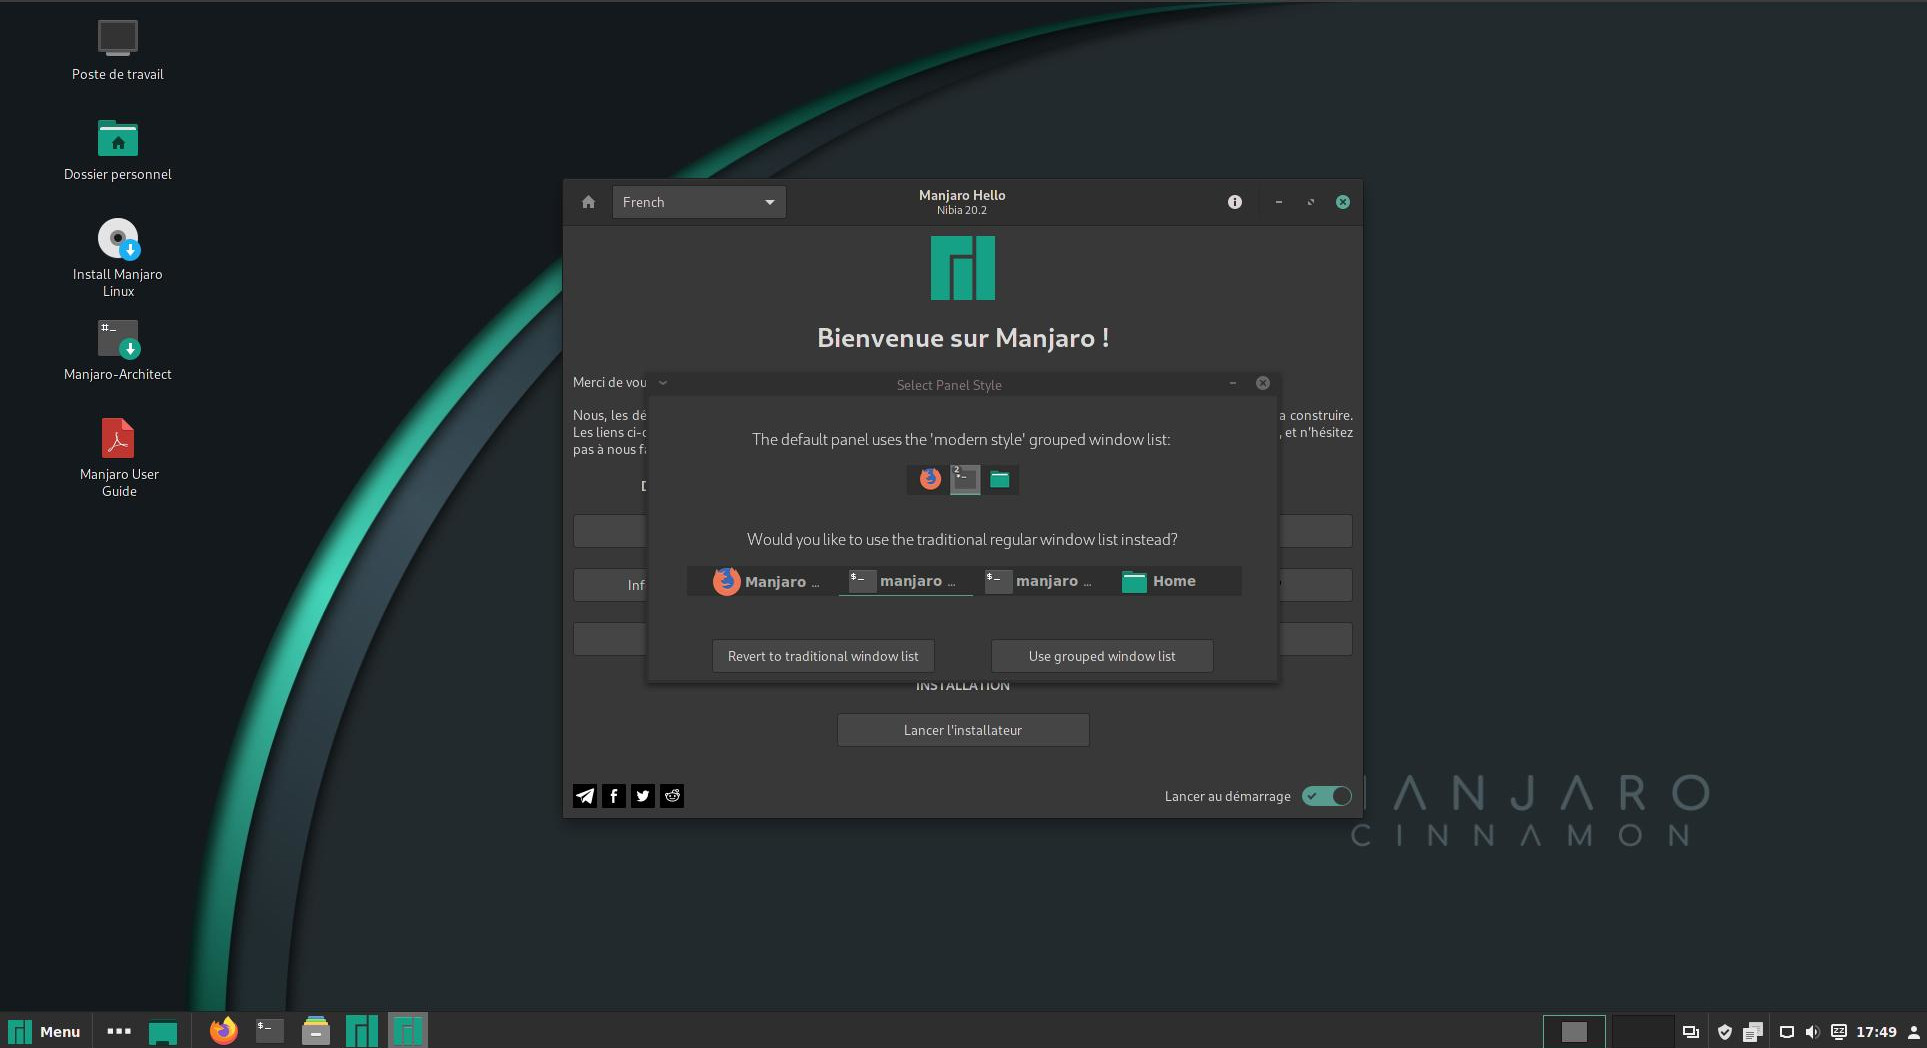Click the window list applet in tray
This screenshot has height=1048, width=1927.
pos(1691,1032)
